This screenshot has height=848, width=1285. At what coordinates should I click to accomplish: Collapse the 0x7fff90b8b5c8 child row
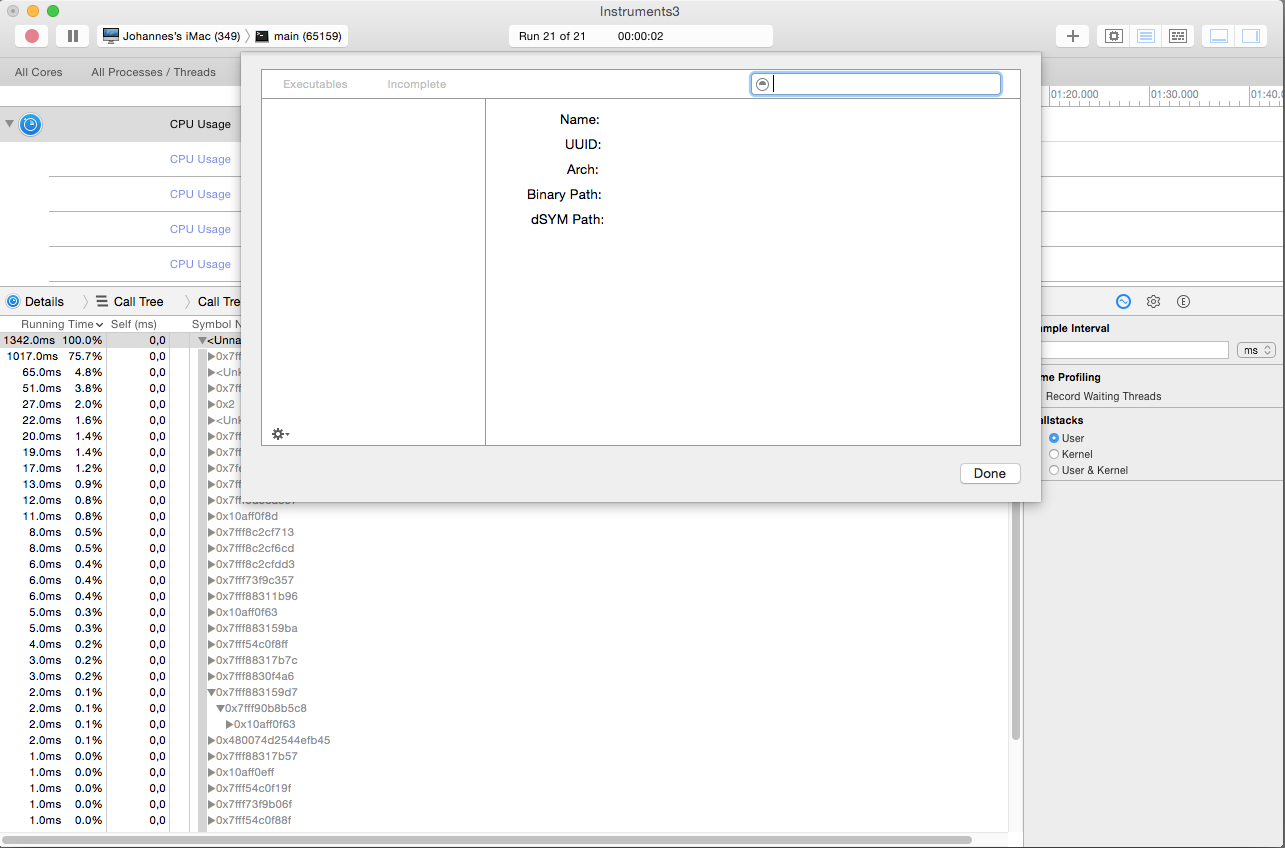[220, 708]
